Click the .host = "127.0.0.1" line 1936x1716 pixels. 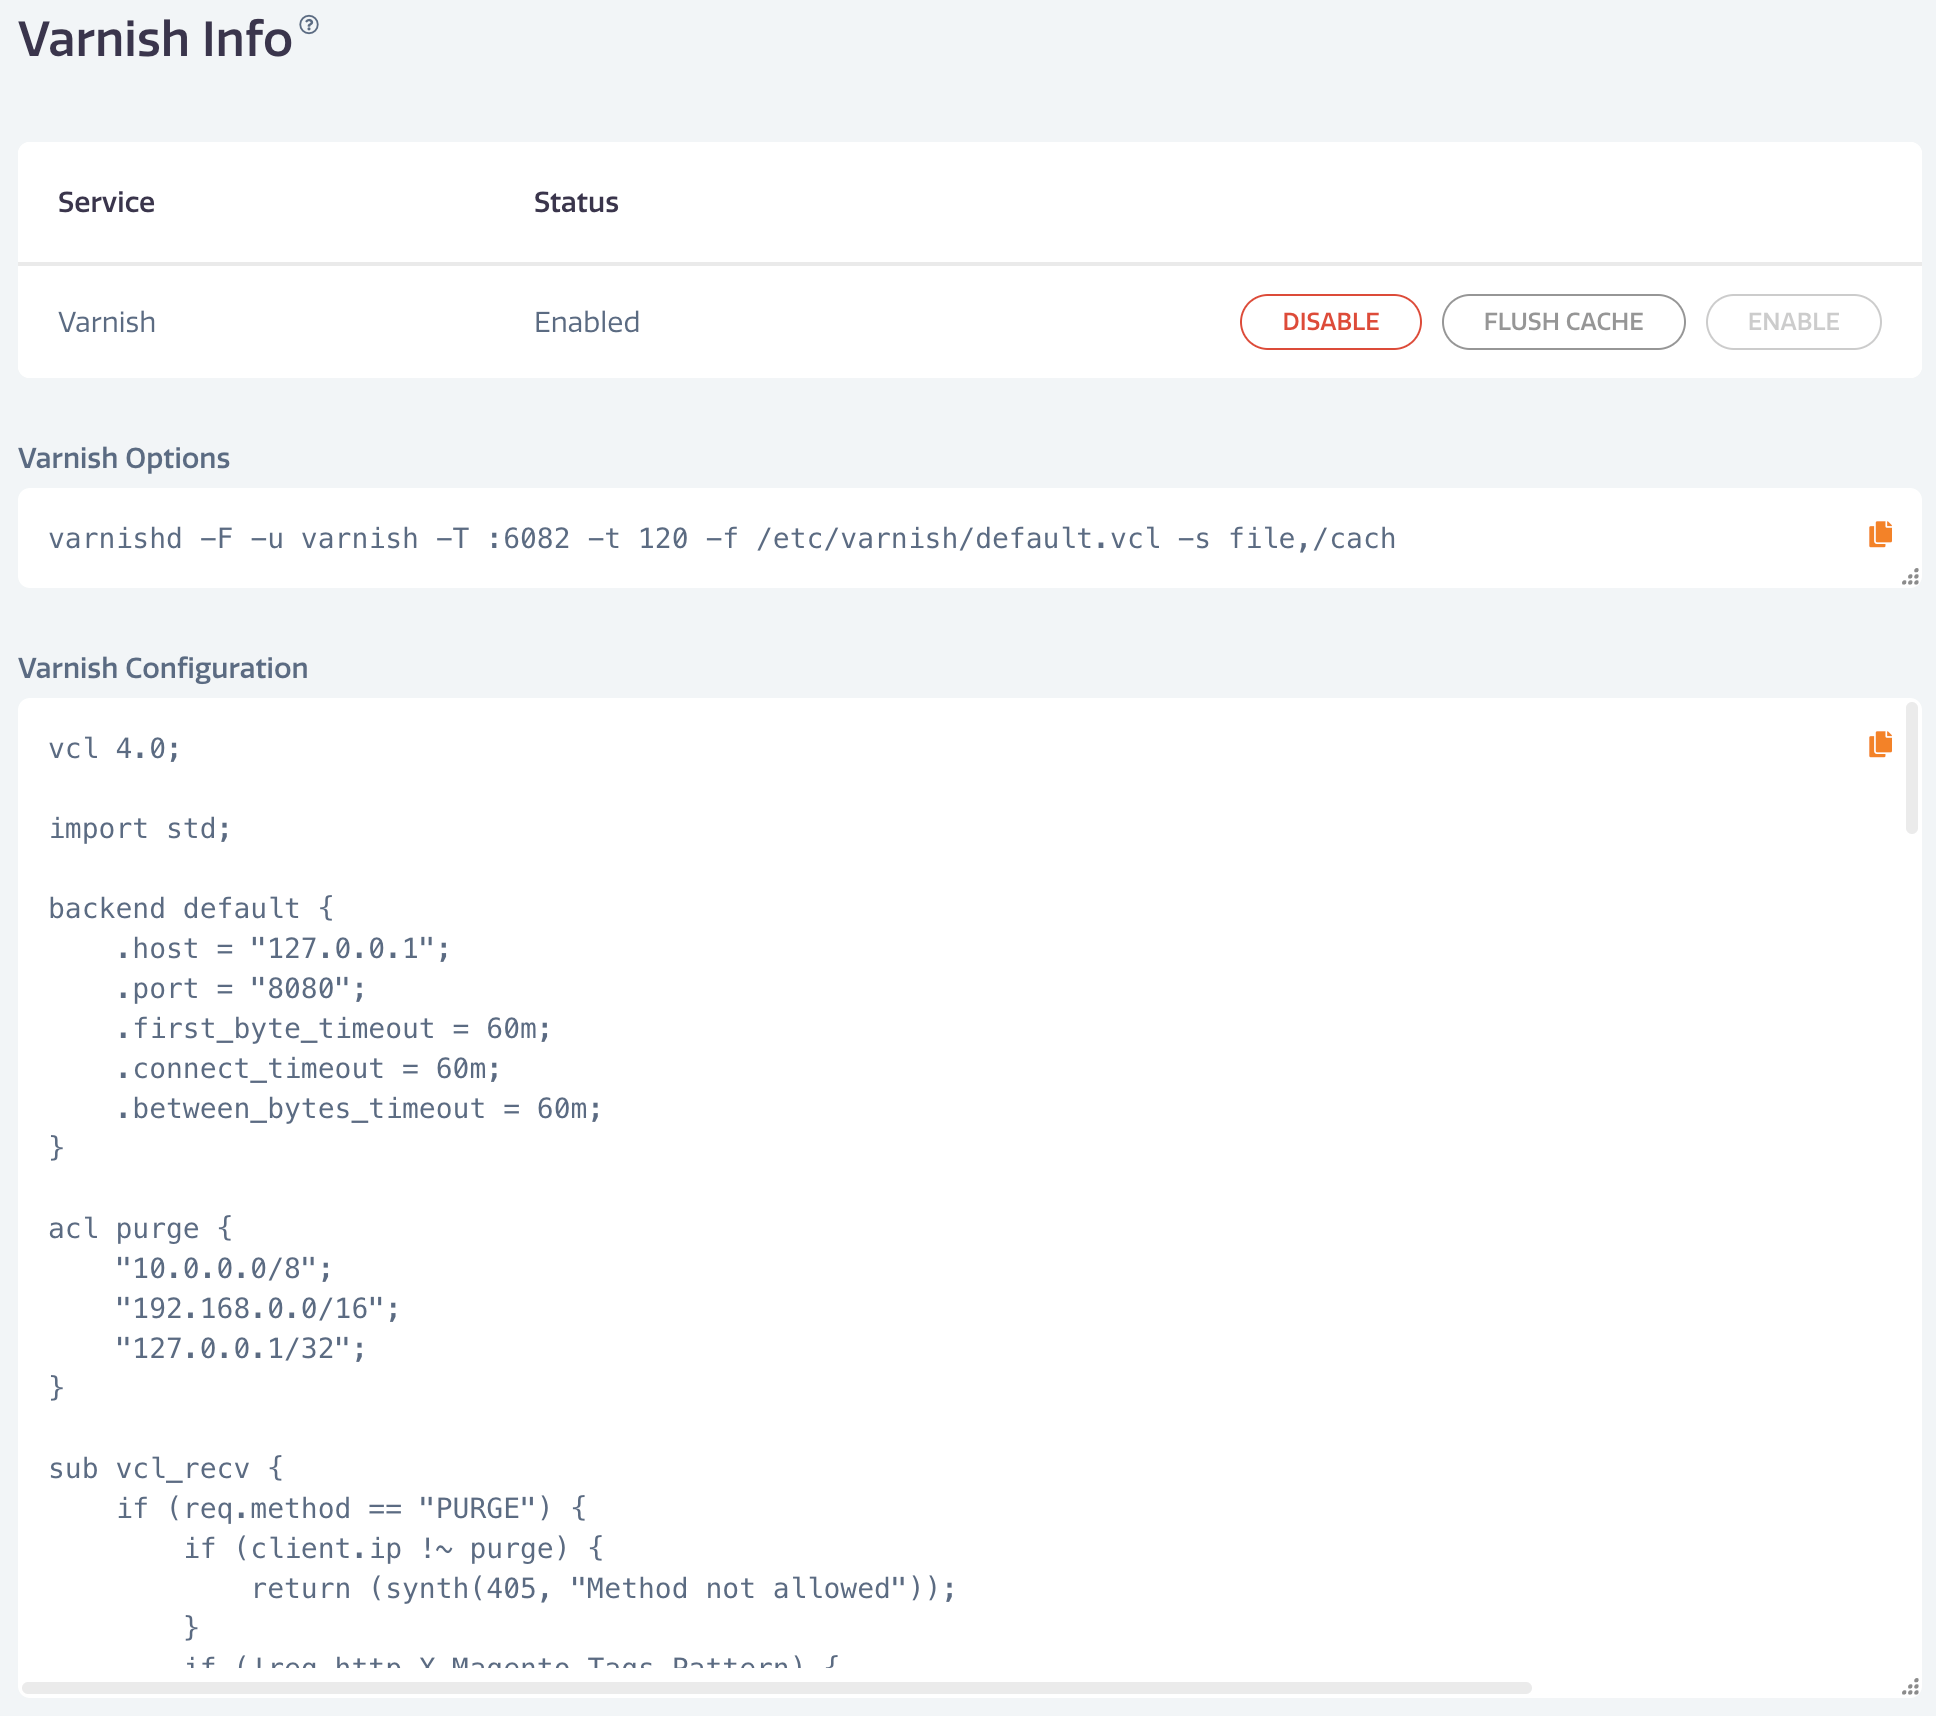283,949
